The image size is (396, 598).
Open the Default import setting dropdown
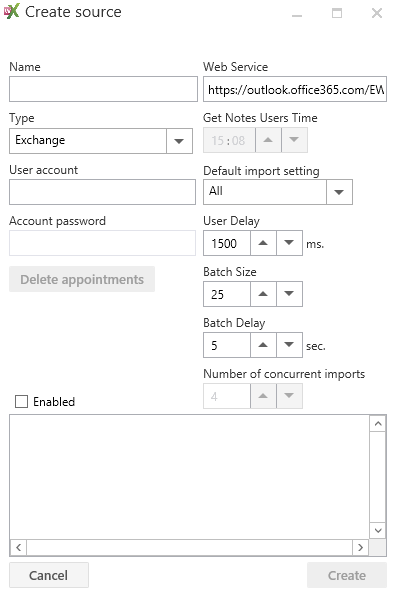[x=277, y=192]
